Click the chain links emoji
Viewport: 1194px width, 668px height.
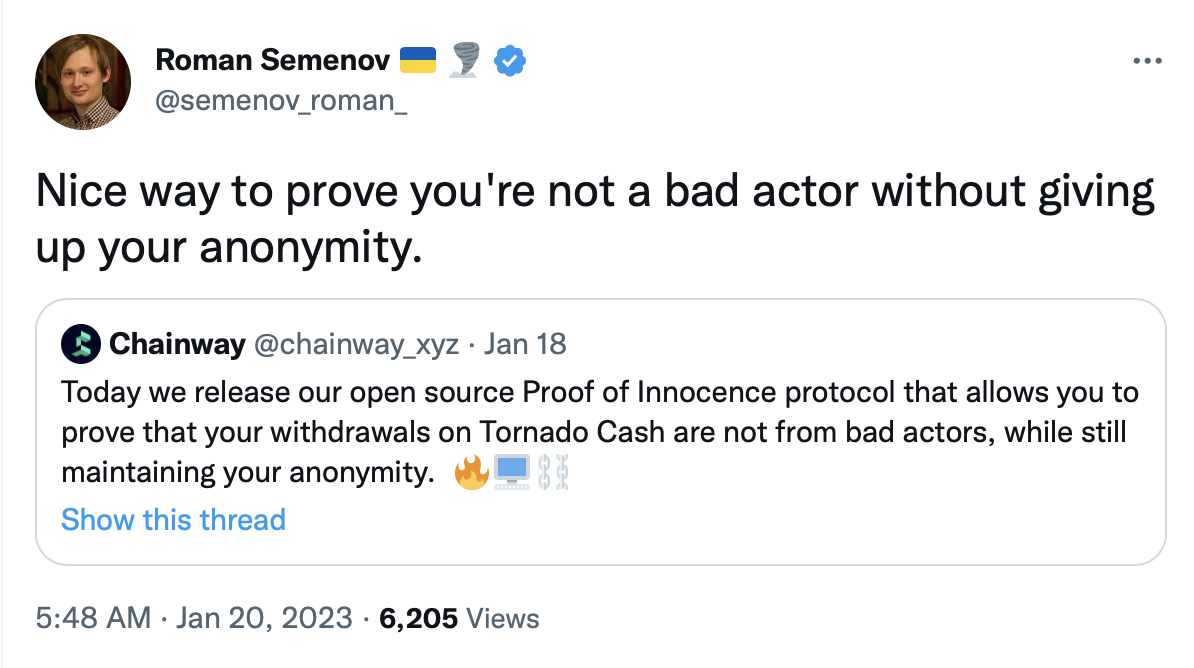pos(552,472)
